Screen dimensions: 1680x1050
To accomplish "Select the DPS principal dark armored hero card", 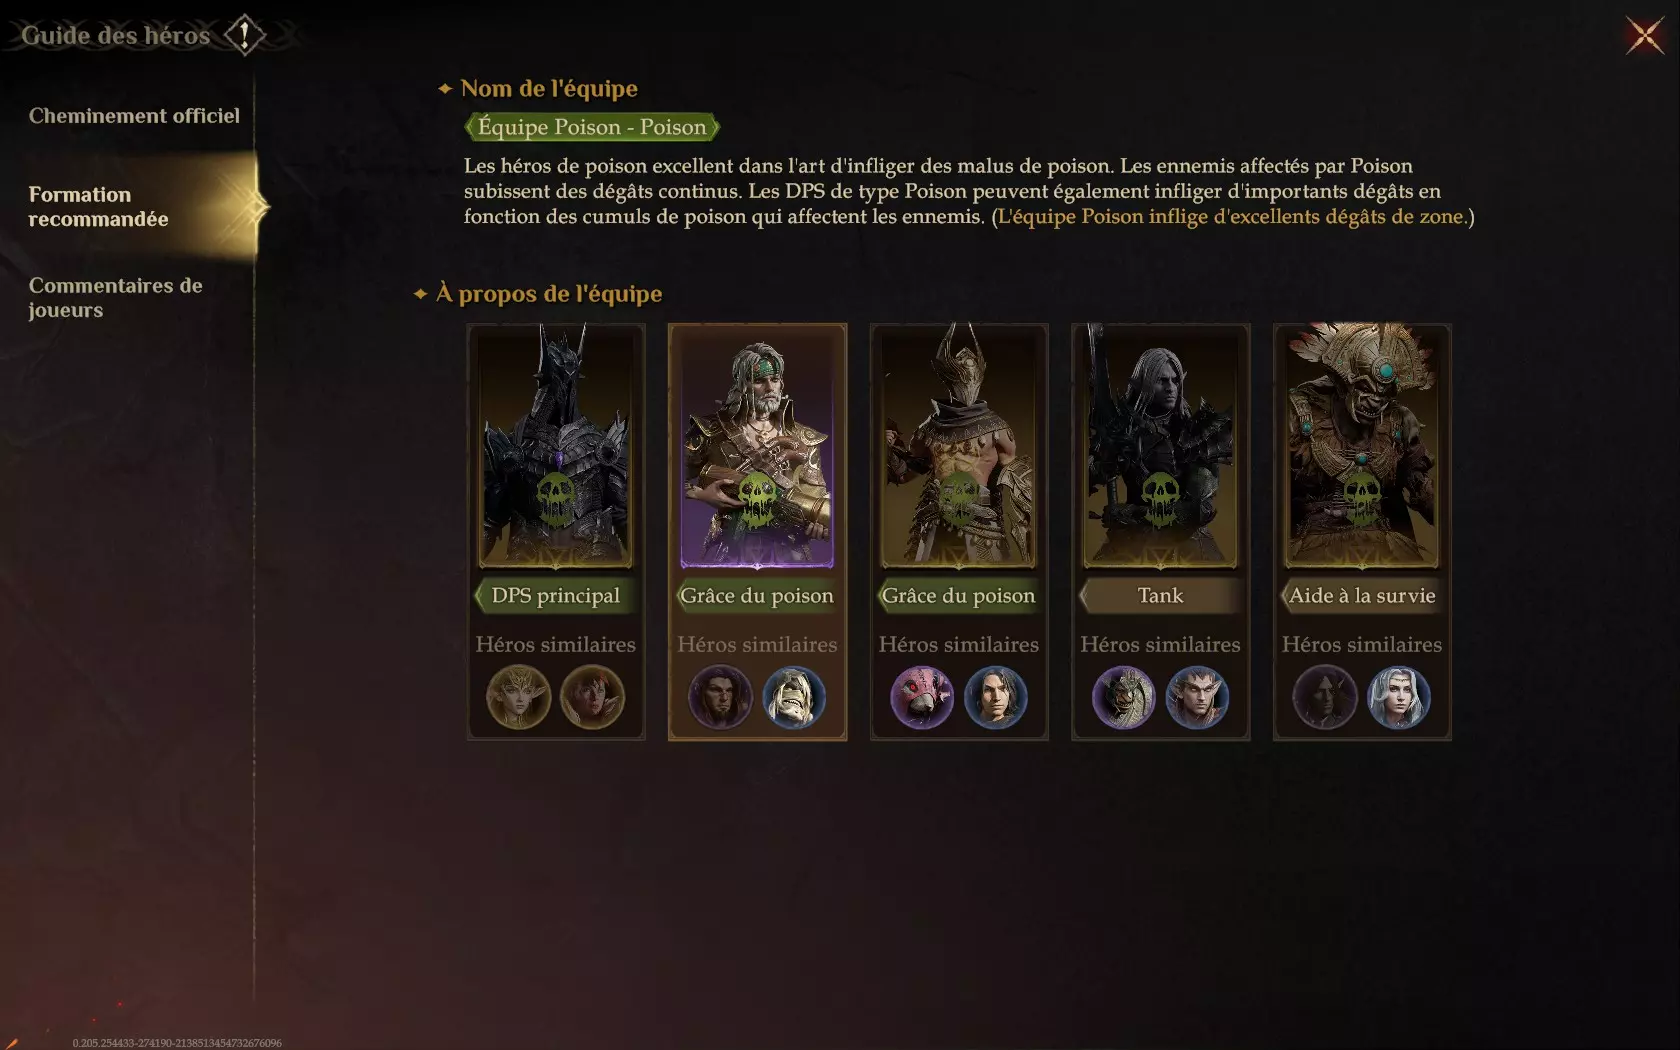I will click(x=556, y=446).
